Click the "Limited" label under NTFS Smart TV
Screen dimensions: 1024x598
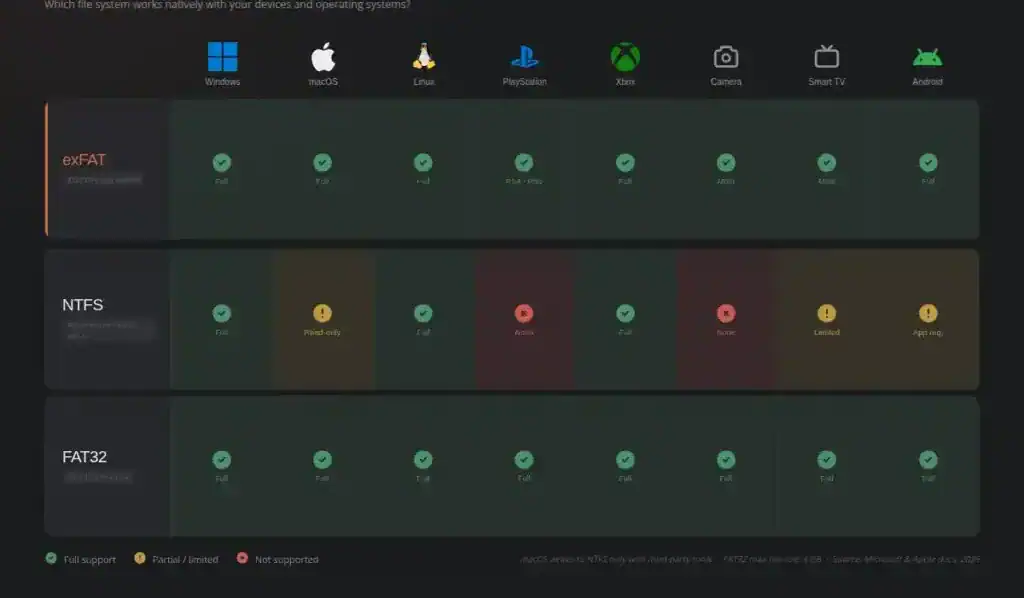pos(826,332)
